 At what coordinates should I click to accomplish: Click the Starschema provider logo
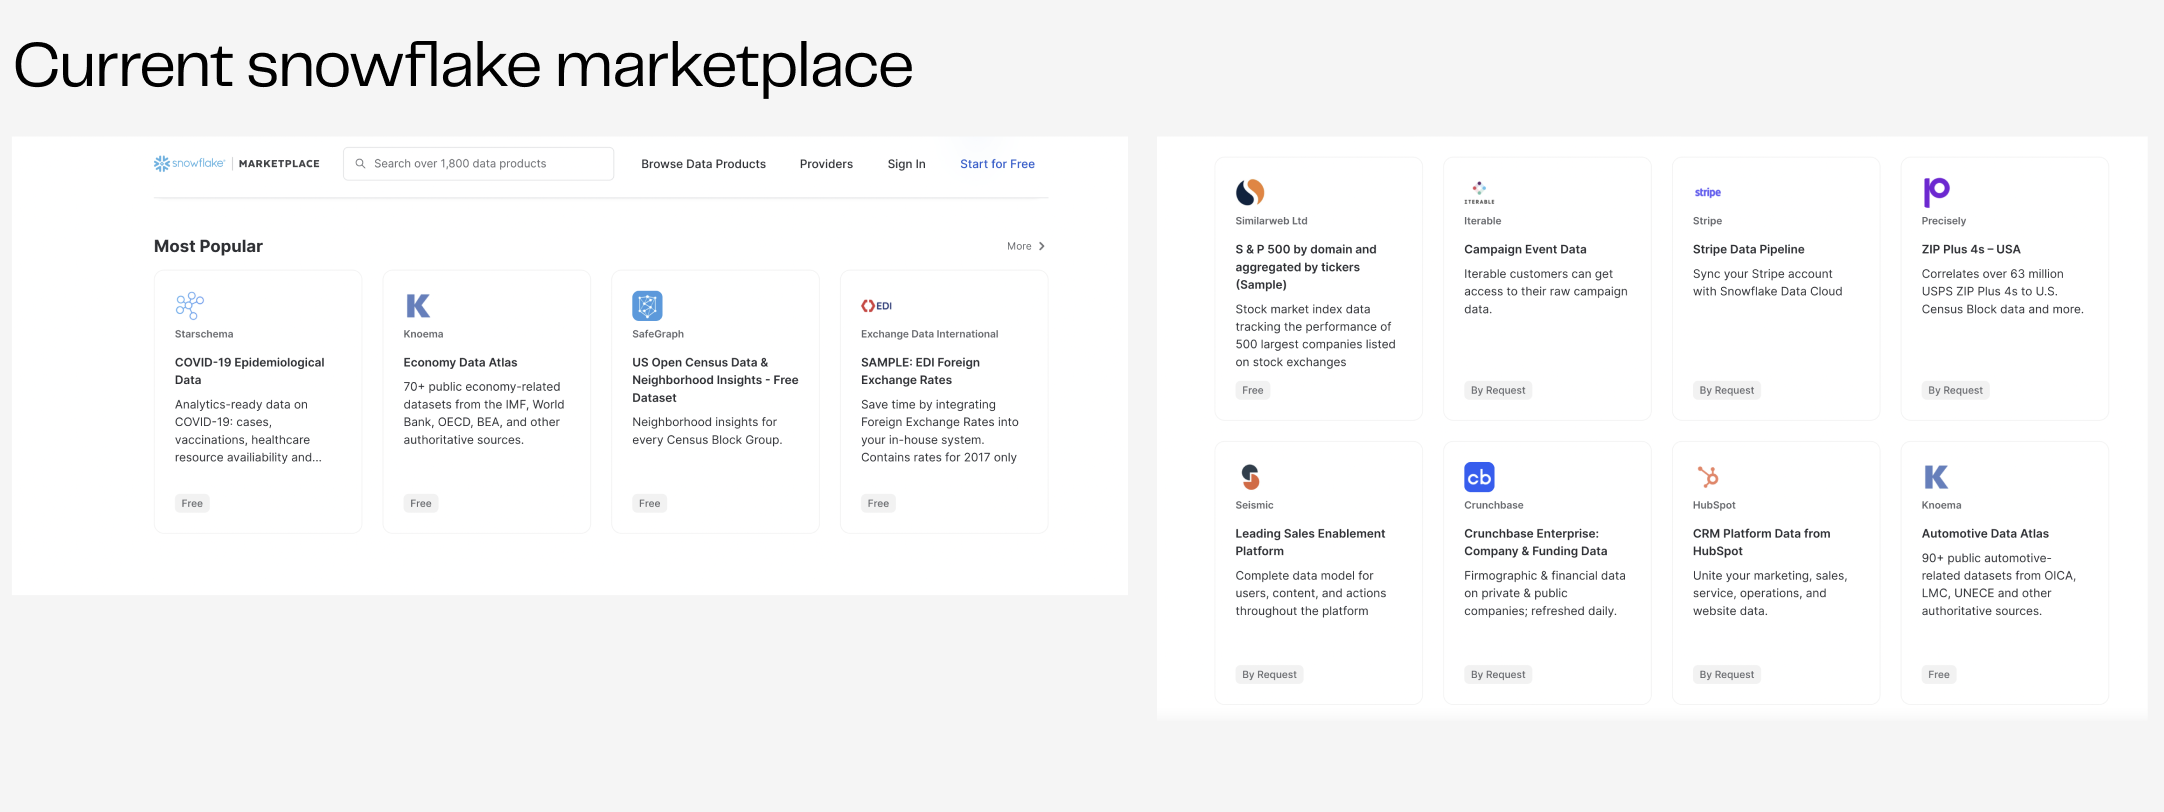coord(190,305)
